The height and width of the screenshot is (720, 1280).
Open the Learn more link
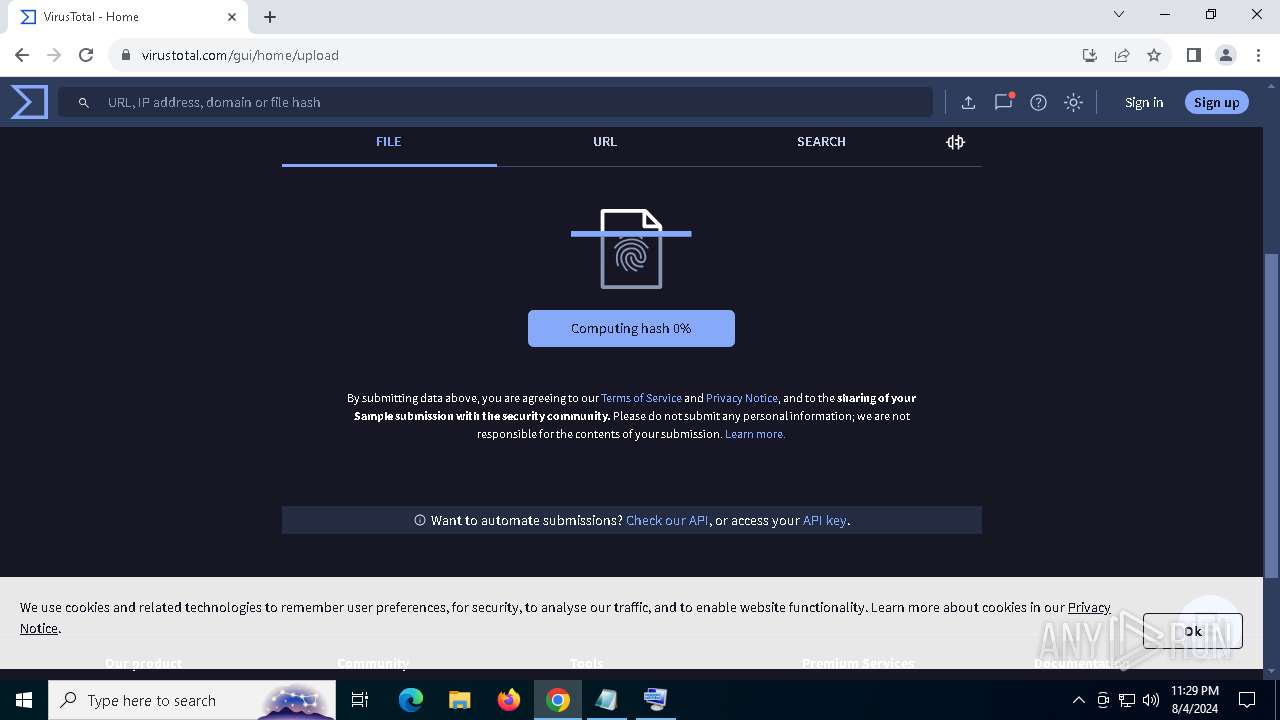click(755, 434)
